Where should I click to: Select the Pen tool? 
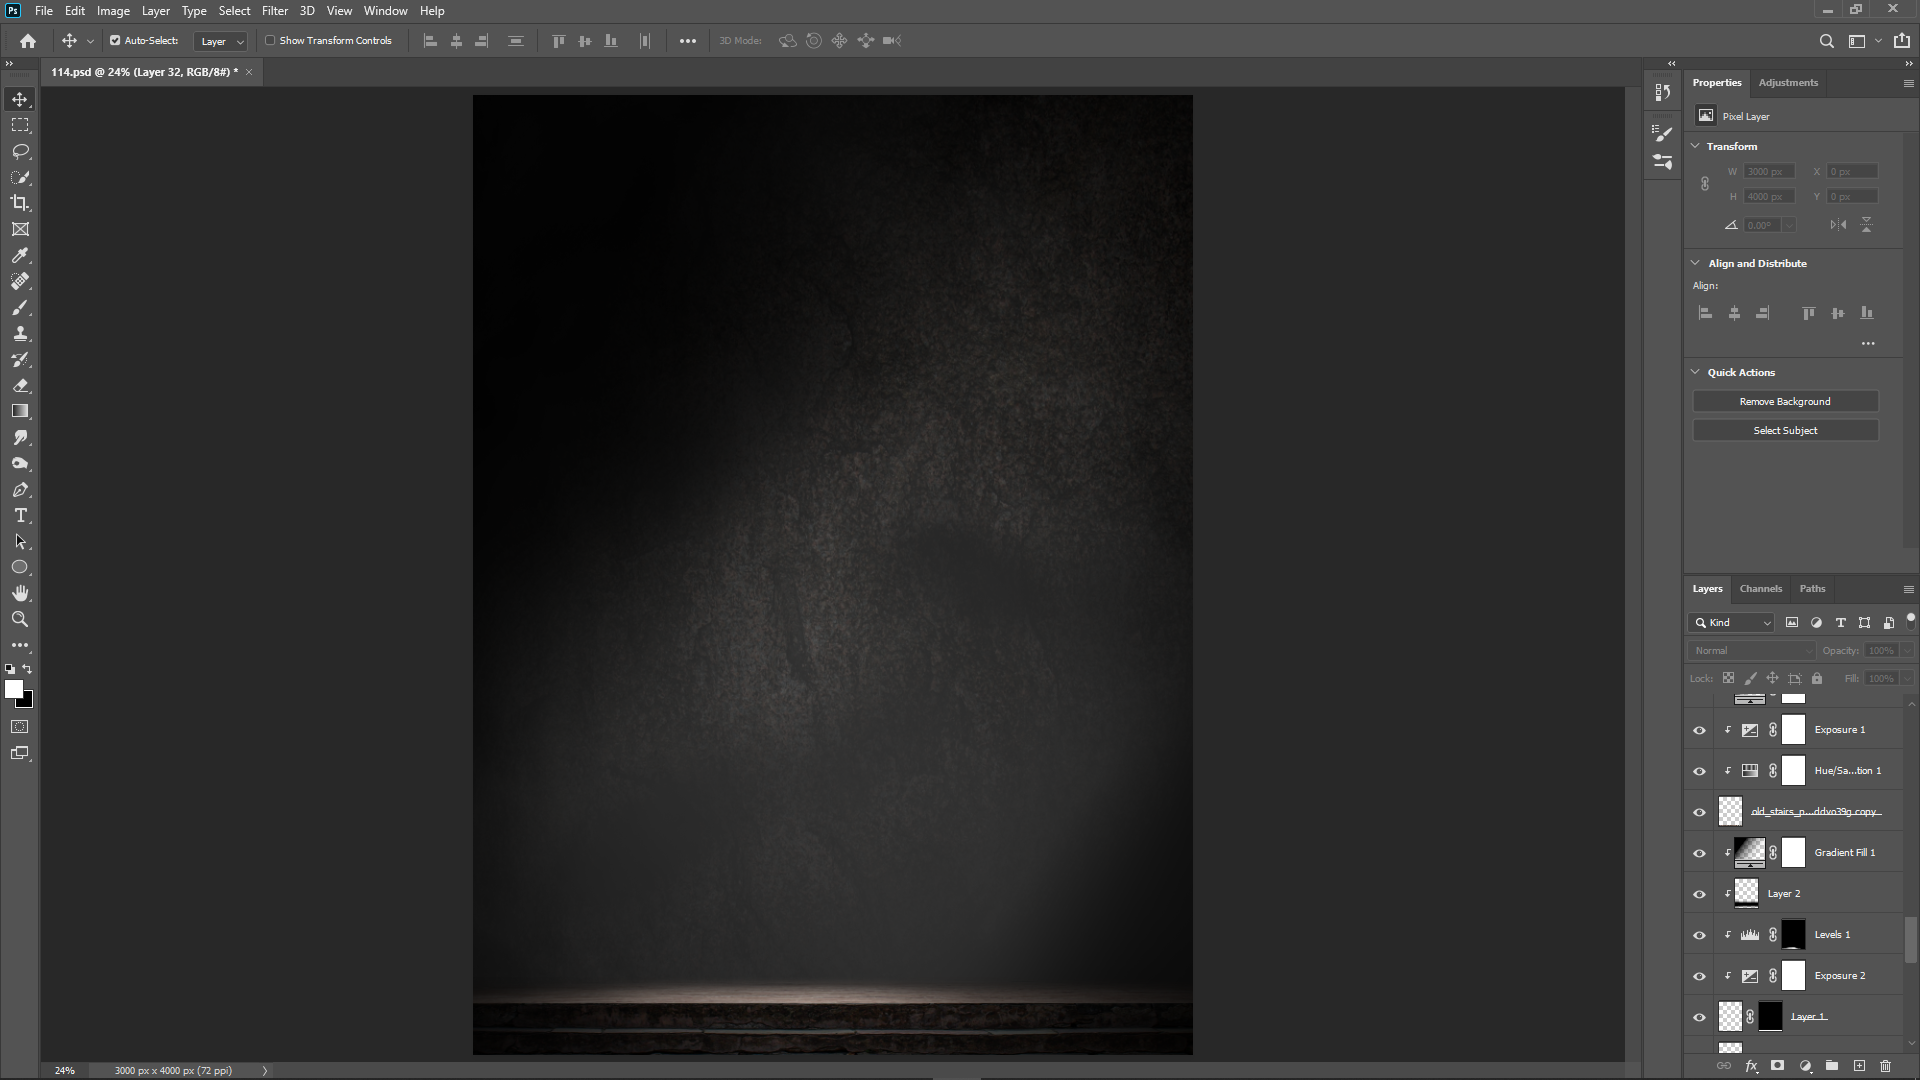point(20,490)
